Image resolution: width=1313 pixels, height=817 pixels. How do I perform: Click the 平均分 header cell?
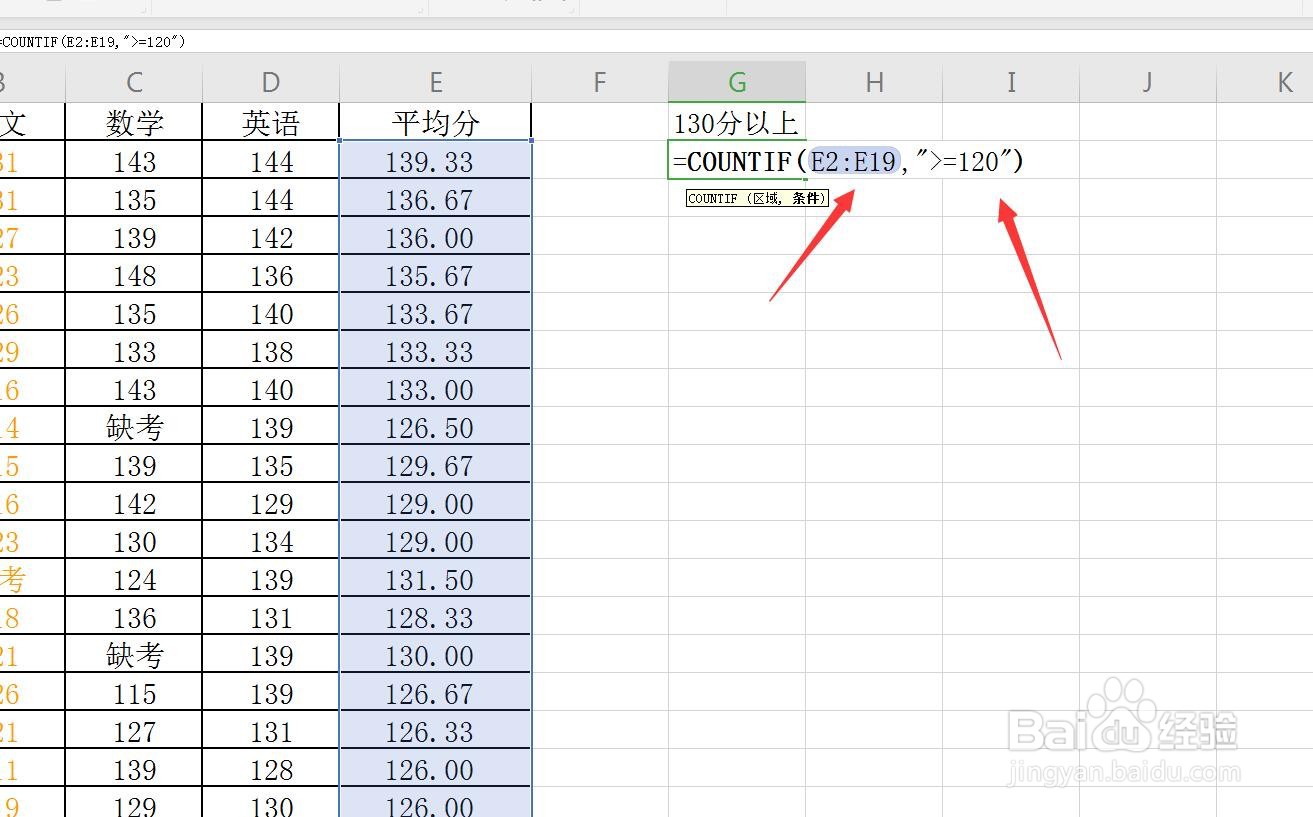pos(435,122)
